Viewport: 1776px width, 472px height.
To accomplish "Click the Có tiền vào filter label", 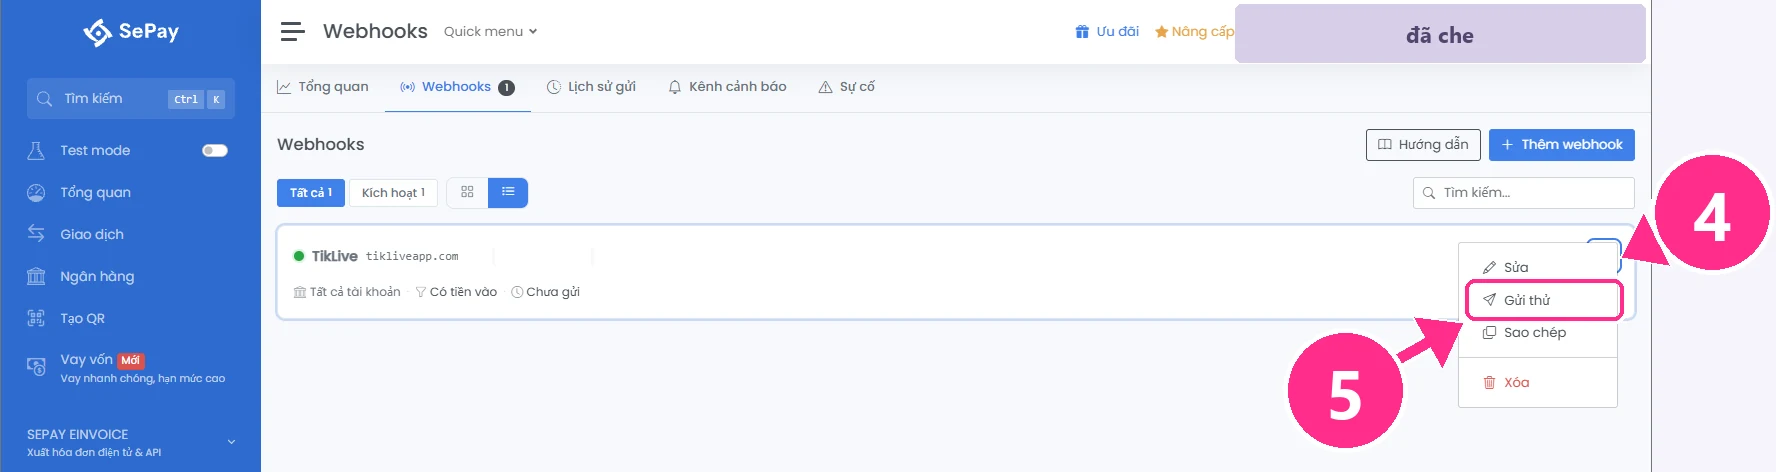I will pyautogui.click(x=456, y=292).
